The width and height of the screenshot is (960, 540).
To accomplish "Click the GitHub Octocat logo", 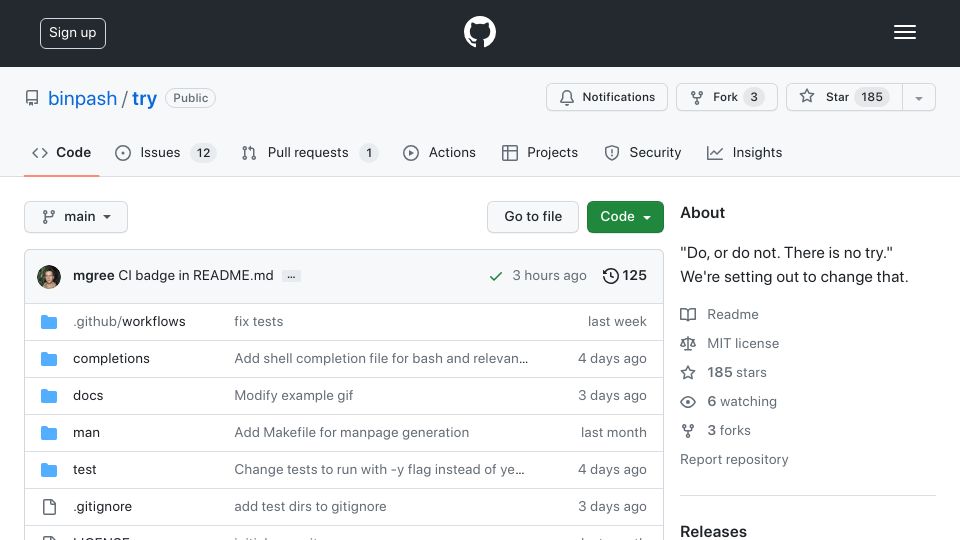I will click(479, 32).
